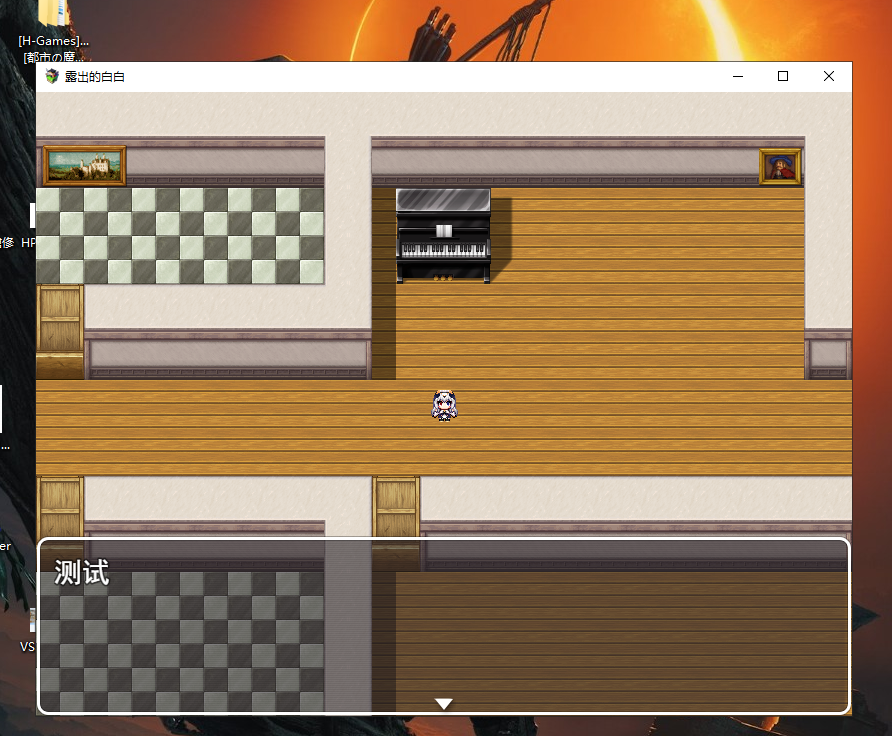
Task: Maximize the 露出的白白 game window
Action: click(783, 76)
